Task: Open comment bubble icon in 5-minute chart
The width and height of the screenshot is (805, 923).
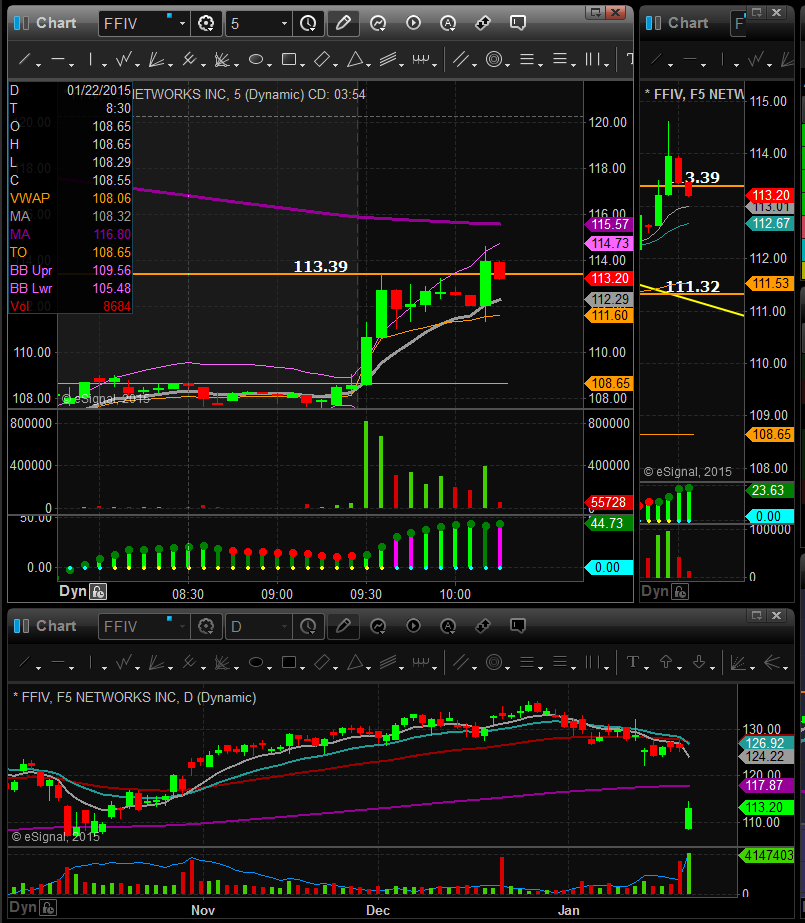Action: coord(518,23)
